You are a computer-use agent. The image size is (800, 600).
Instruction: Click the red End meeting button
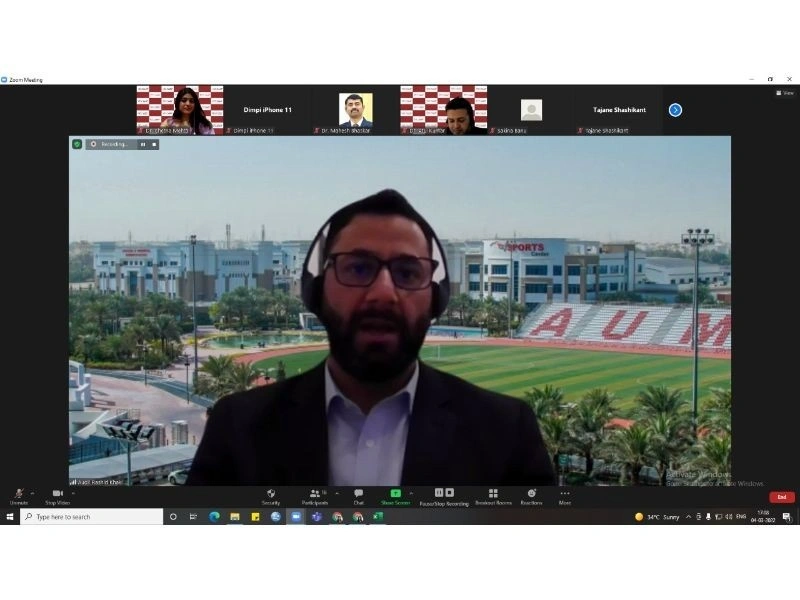(x=782, y=497)
